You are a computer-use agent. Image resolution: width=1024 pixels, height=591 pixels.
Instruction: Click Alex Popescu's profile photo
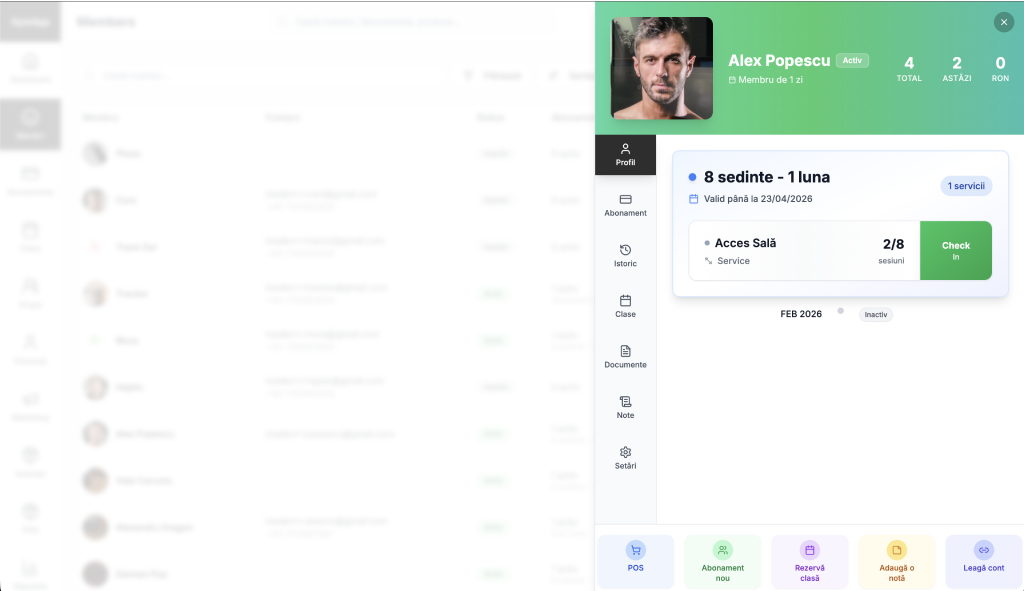point(661,69)
